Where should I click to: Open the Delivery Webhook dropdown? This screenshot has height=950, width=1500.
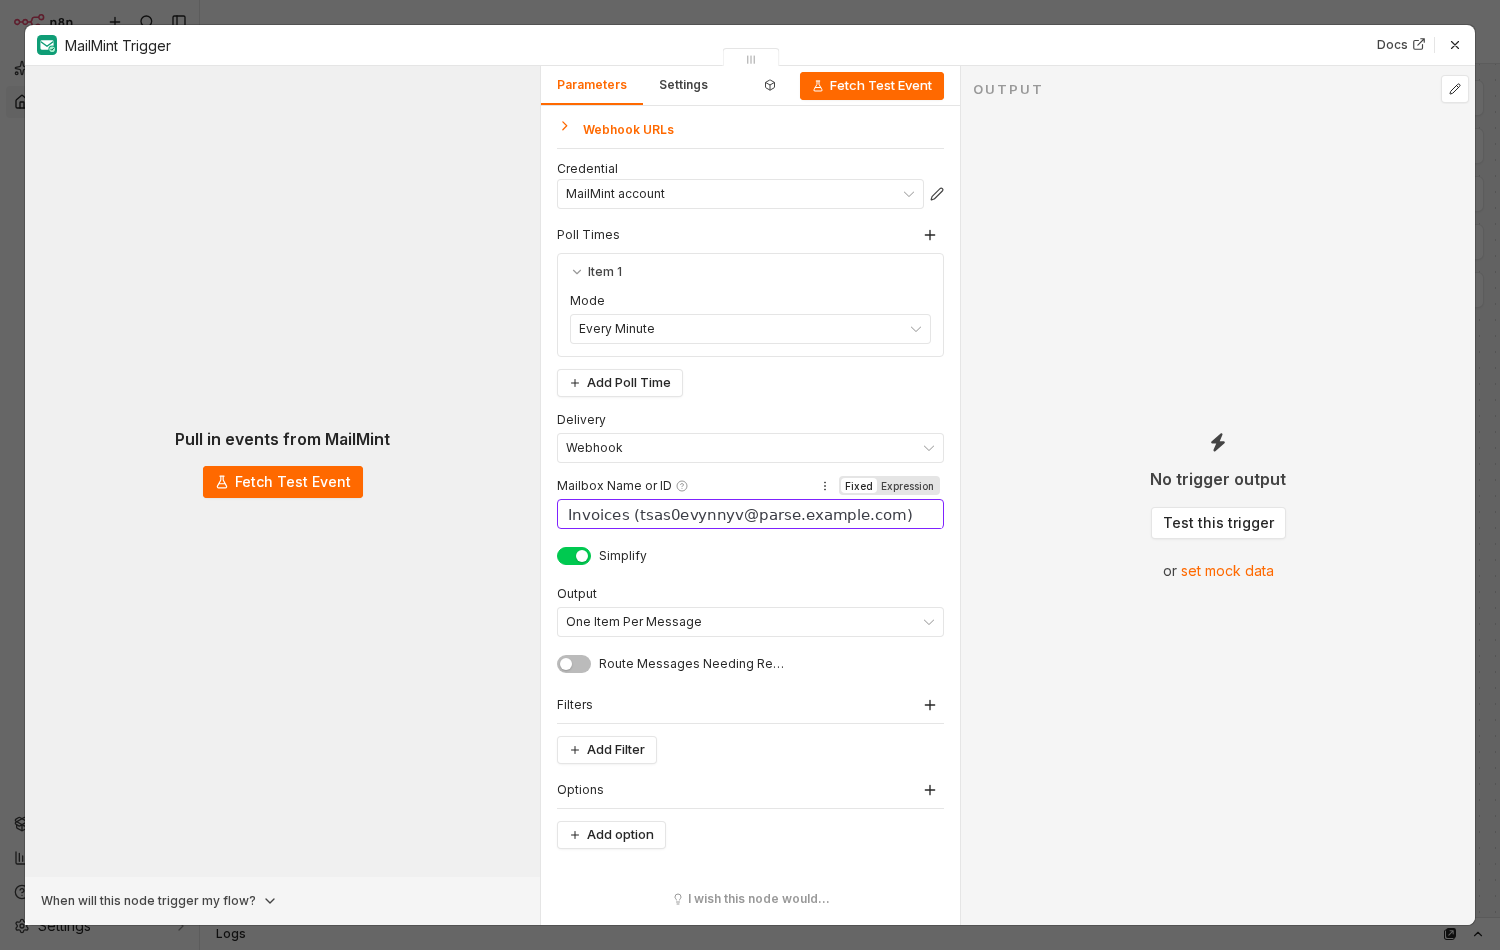pyautogui.click(x=750, y=448)
